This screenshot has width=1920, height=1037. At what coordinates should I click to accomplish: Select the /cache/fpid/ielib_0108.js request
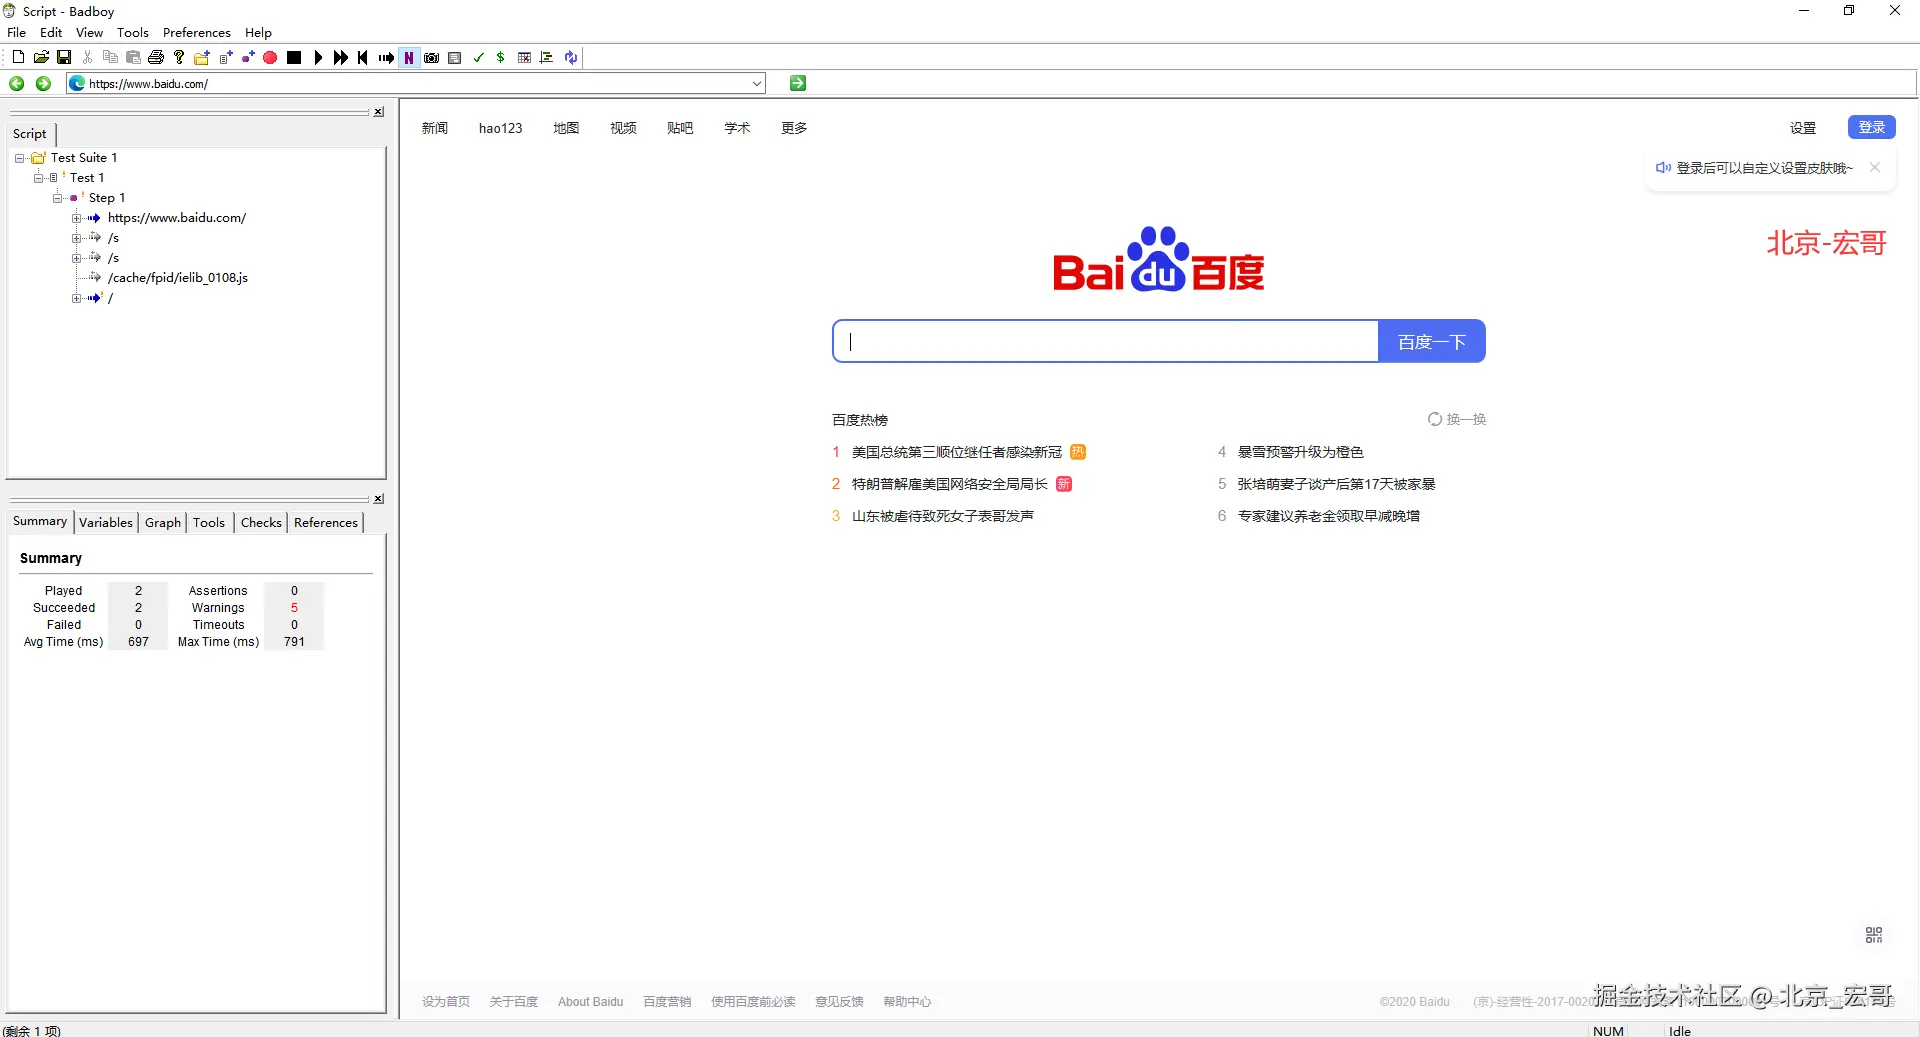[x=178, y=278]
